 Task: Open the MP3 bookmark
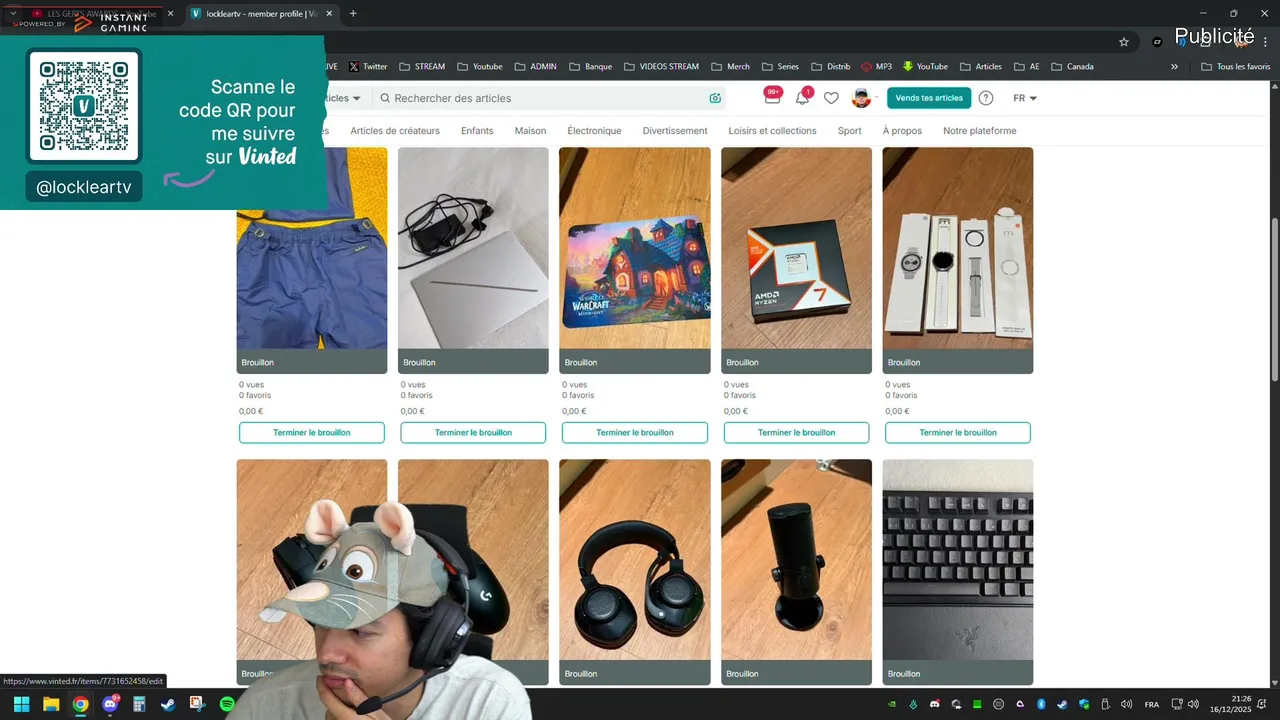[876, 67]
